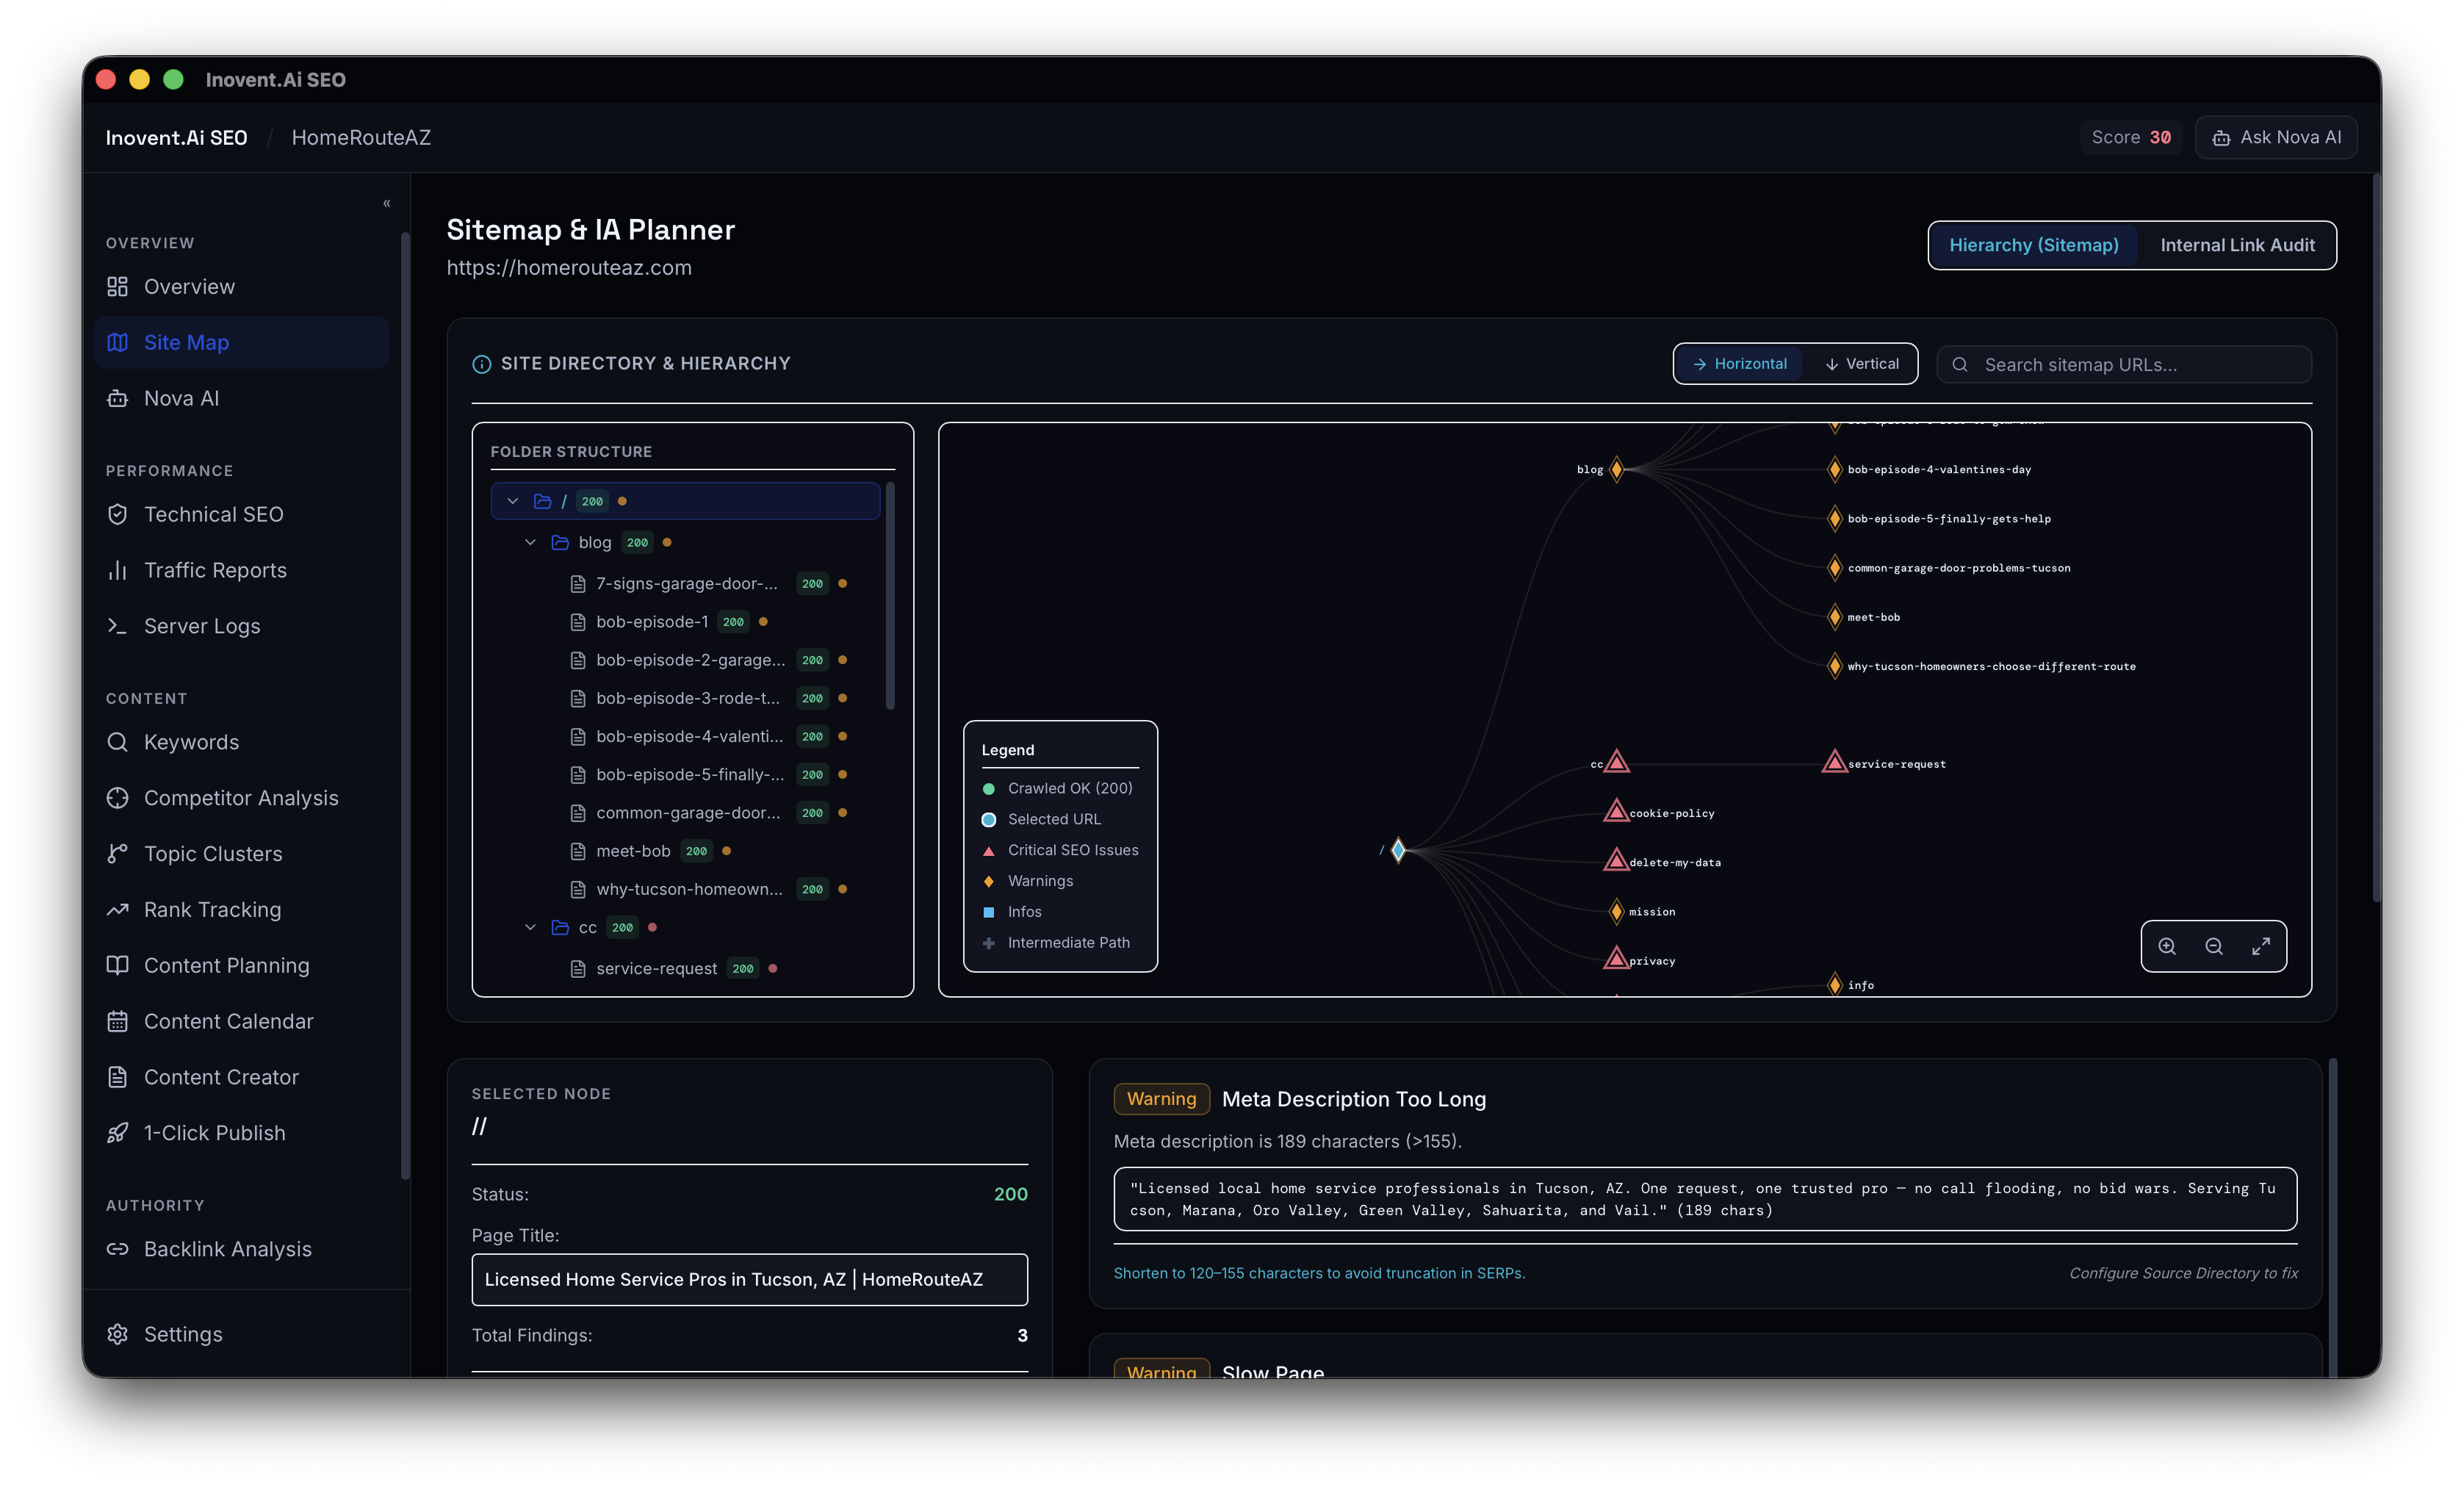The image size is (2464, 1487).
Task: Open 1-Click Publish rocket icon
Action: click(117, 1133)
